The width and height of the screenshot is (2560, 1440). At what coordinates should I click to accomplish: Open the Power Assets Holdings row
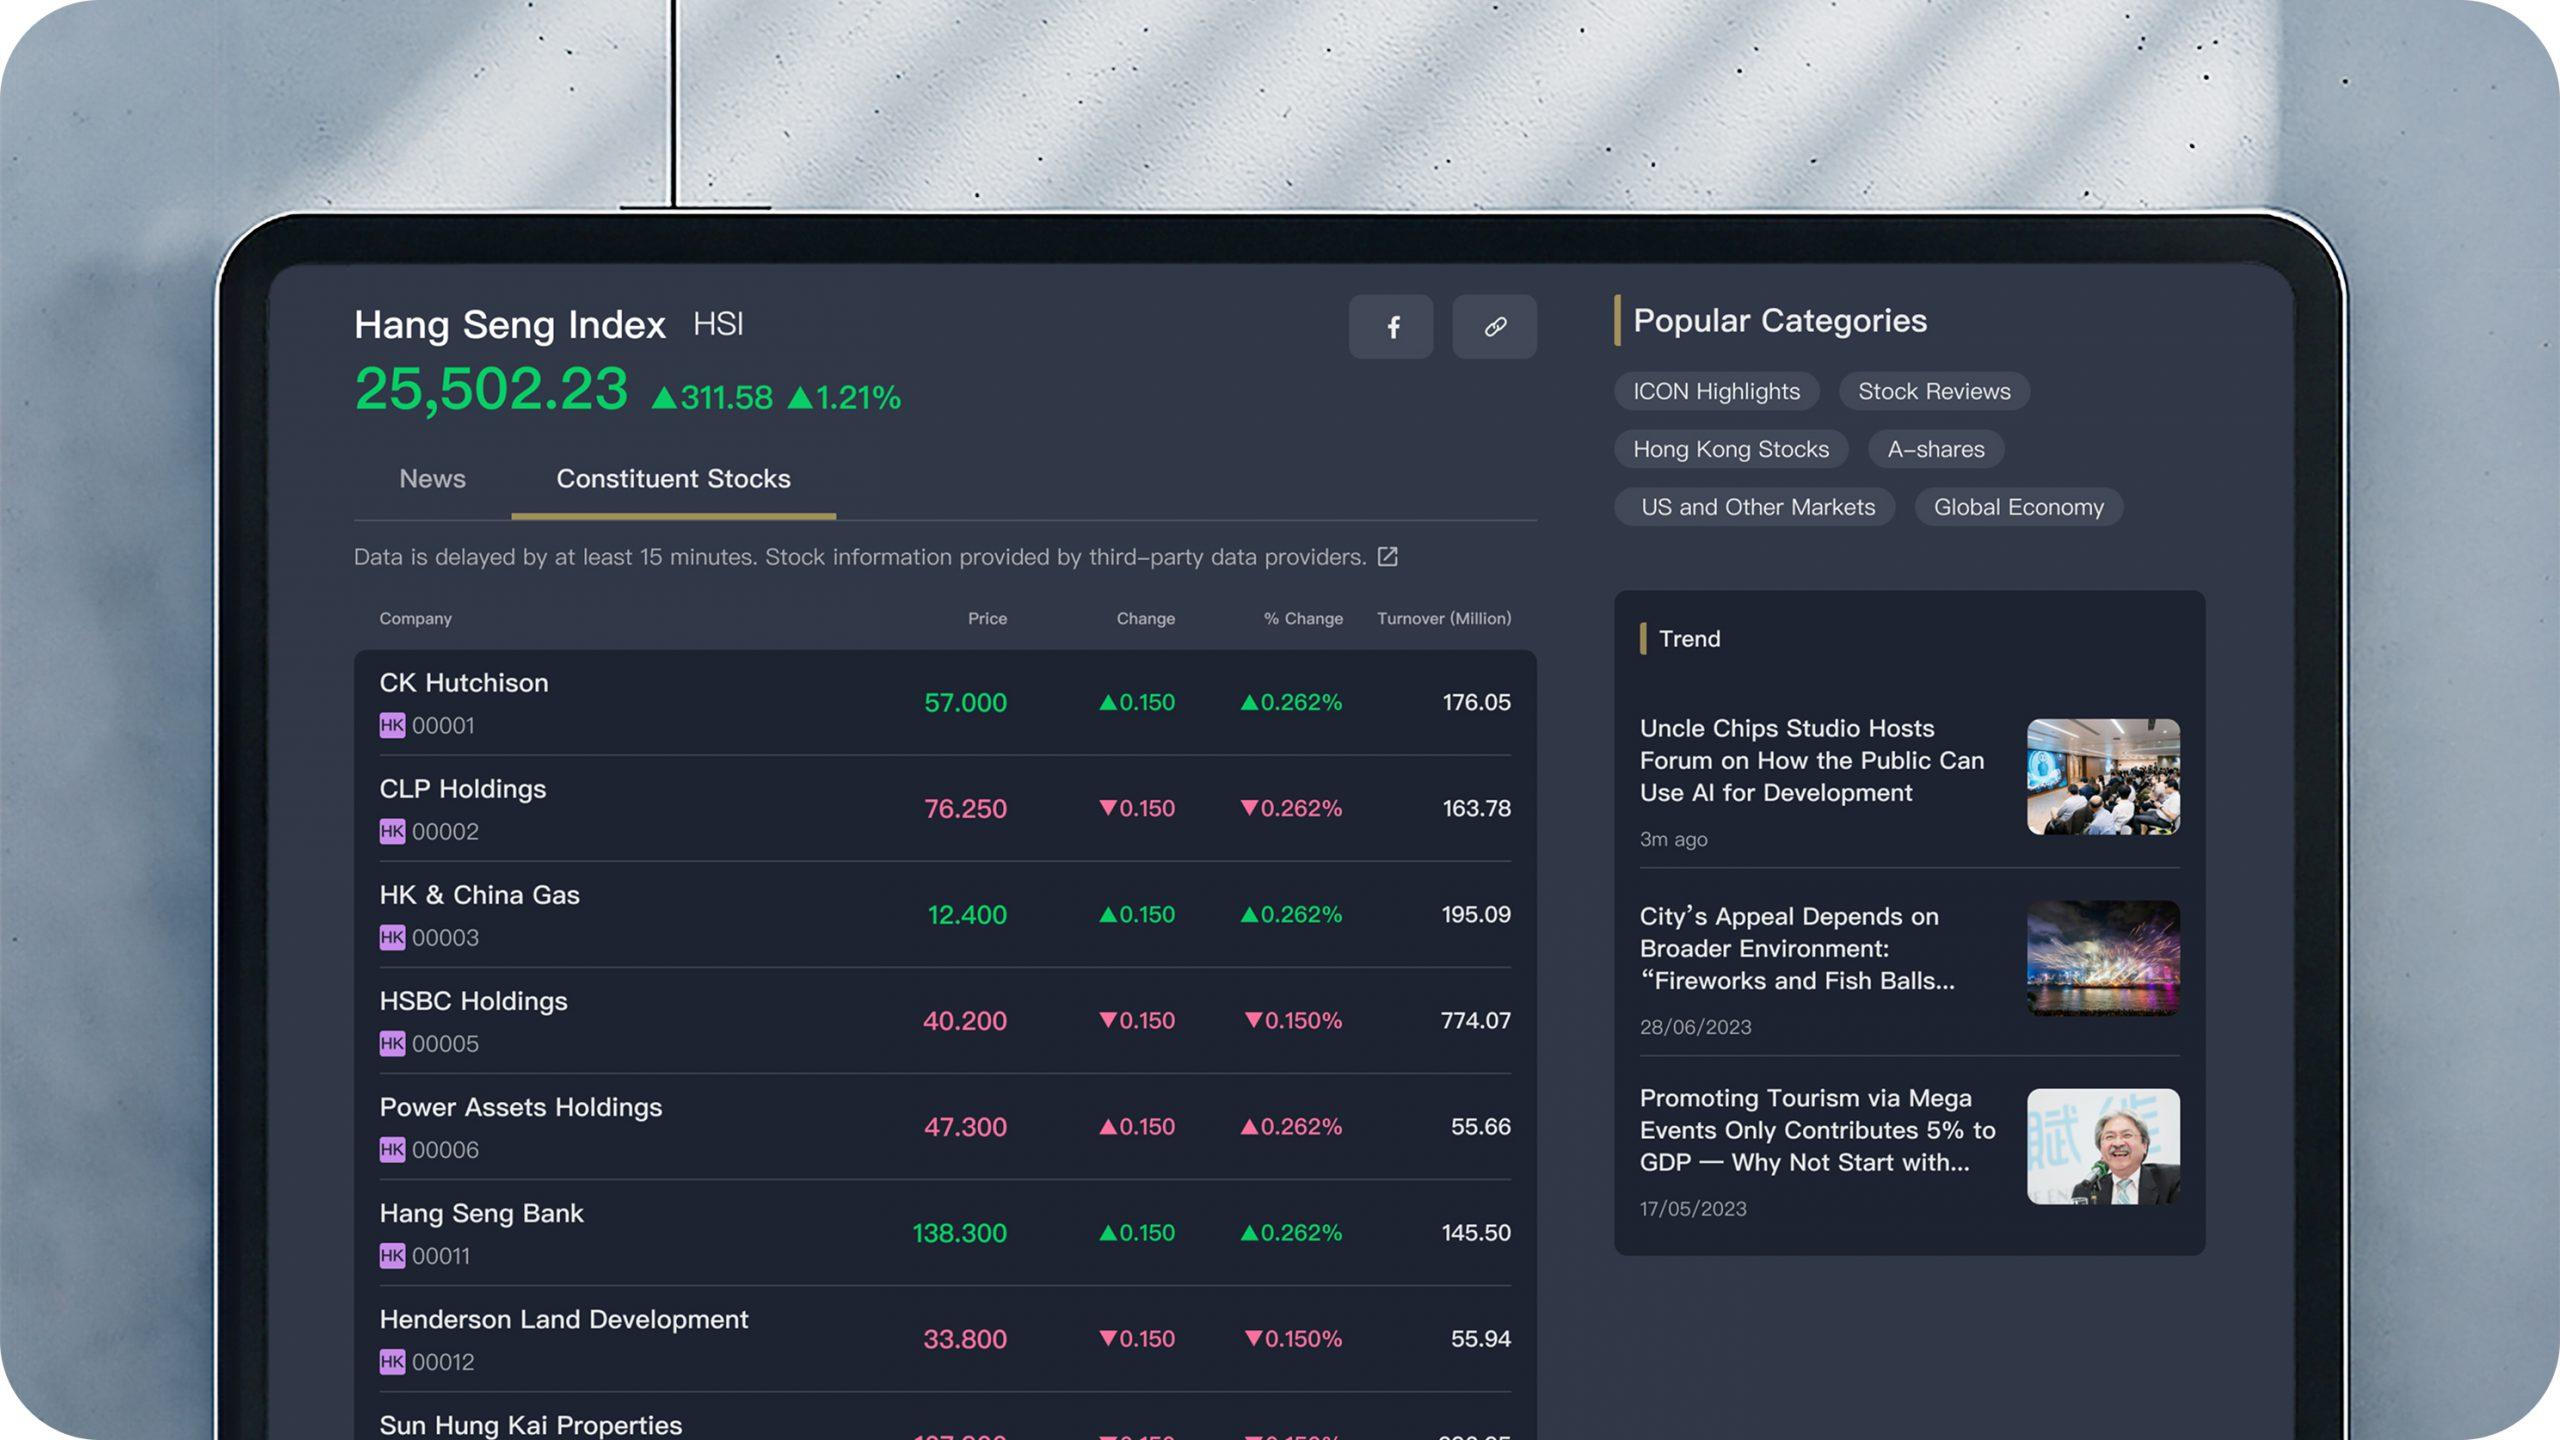click(945, 1127)
